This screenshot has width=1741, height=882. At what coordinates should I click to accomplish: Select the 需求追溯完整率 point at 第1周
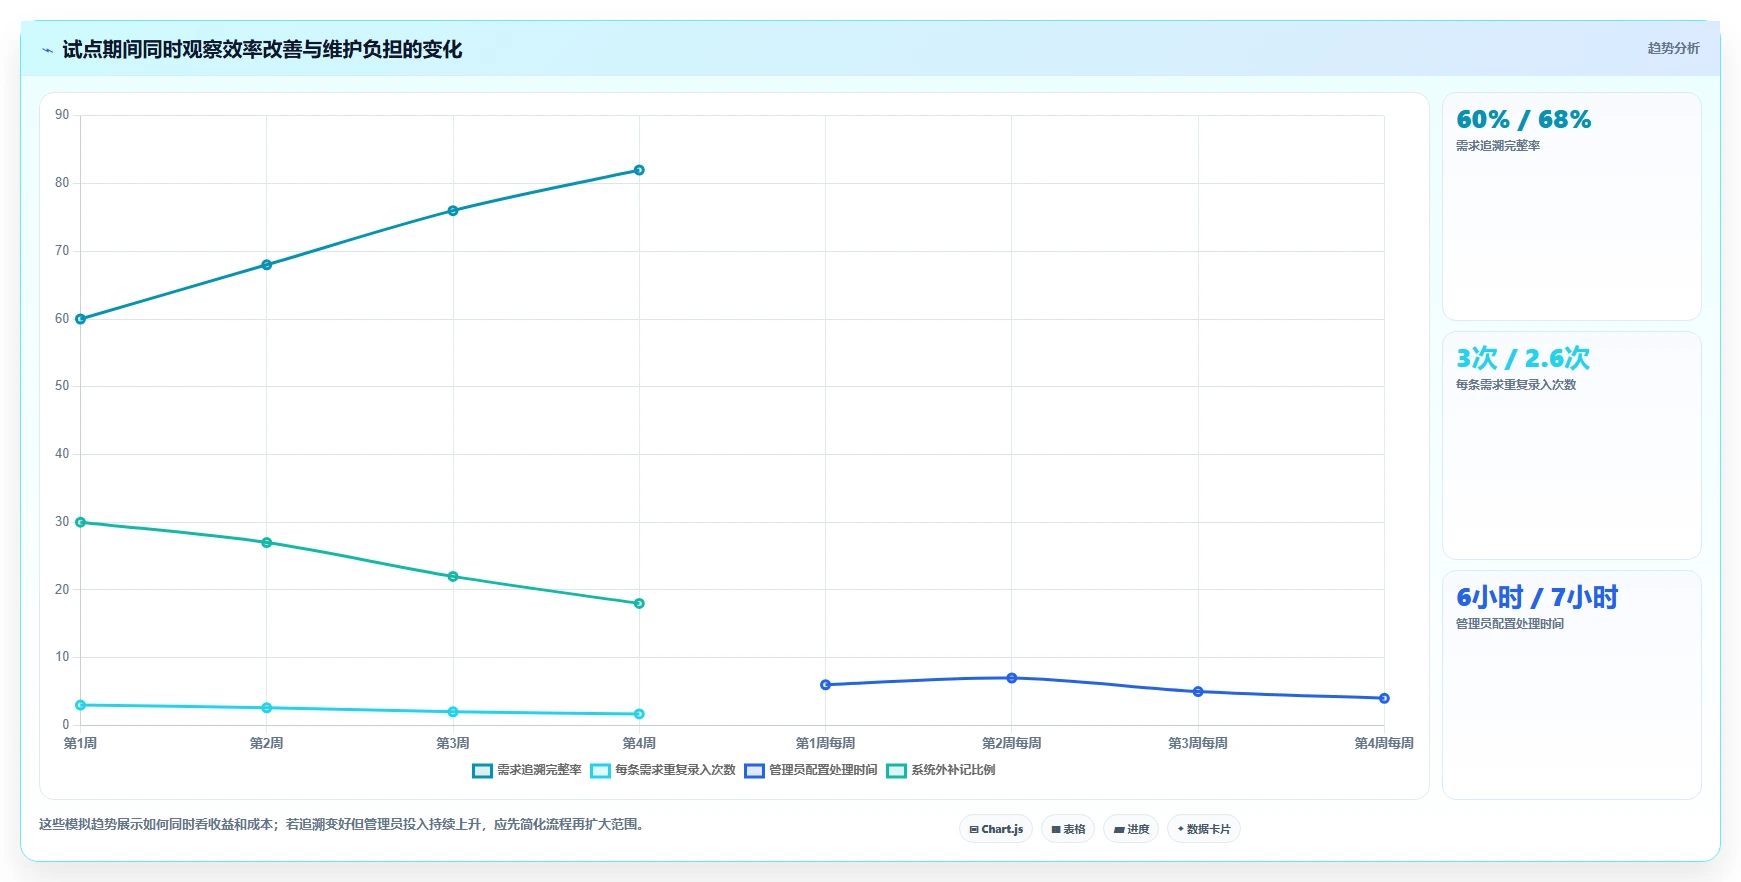coord(81,319)
